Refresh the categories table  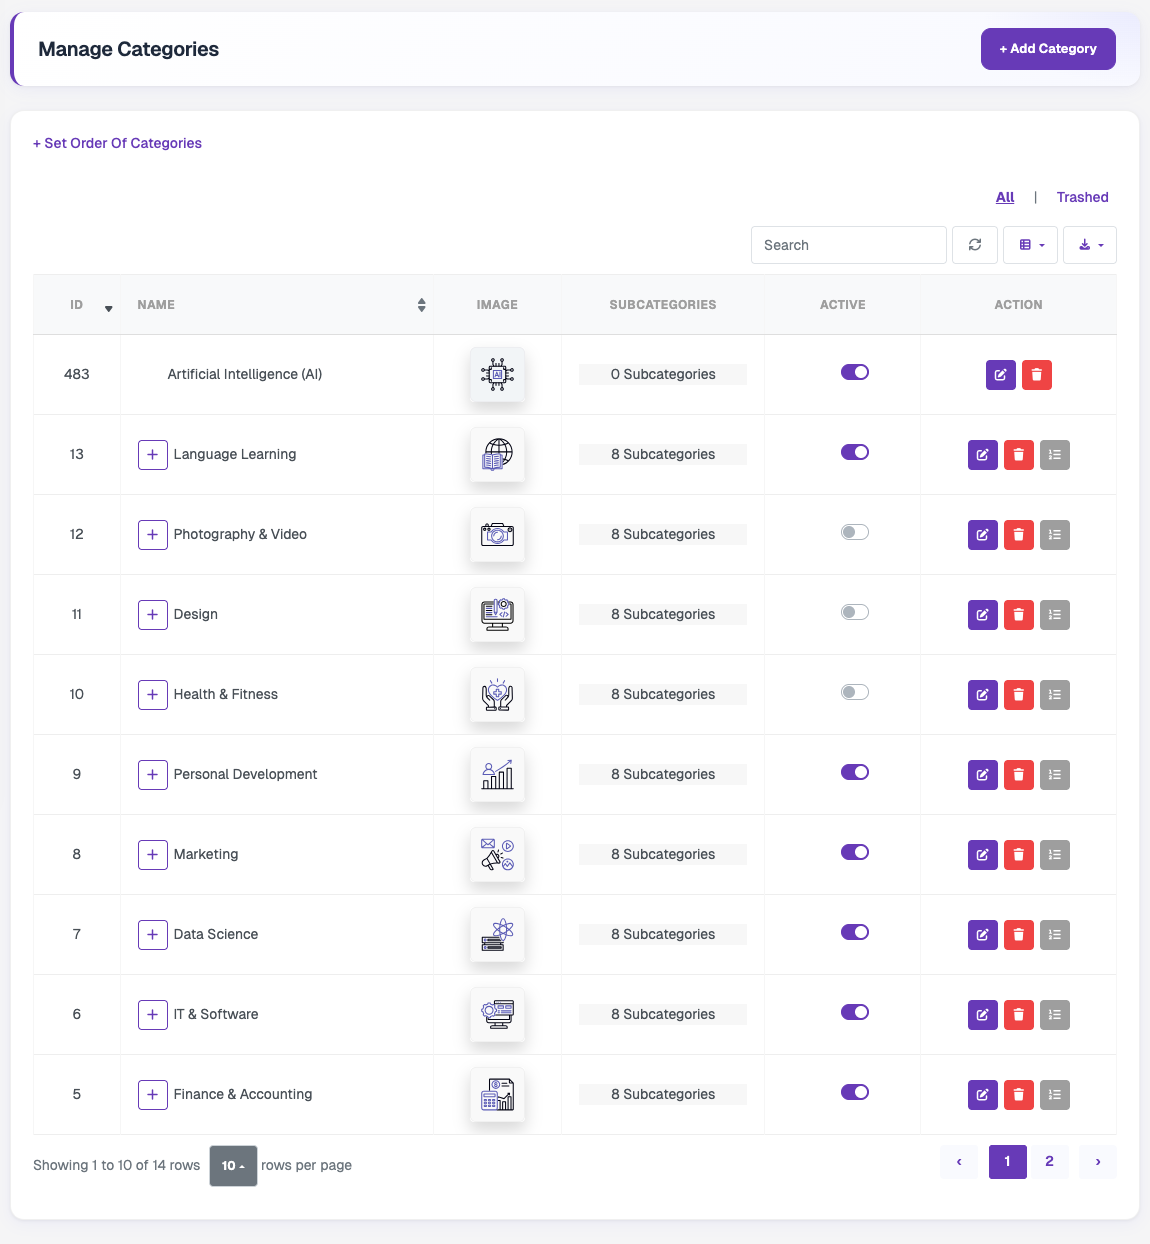pyautogui.click(x=975, y=245)
